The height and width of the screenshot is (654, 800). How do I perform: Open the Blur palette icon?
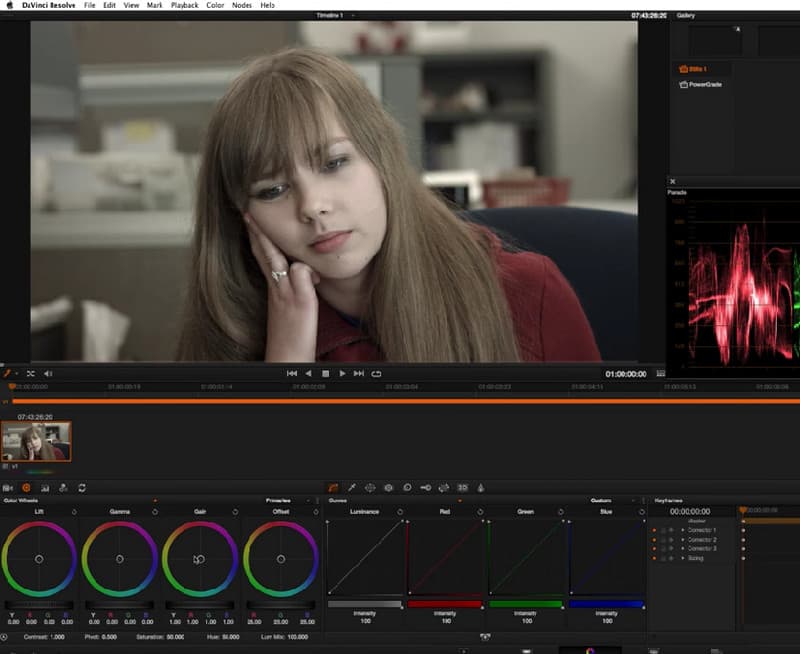(x=406, y=486)
